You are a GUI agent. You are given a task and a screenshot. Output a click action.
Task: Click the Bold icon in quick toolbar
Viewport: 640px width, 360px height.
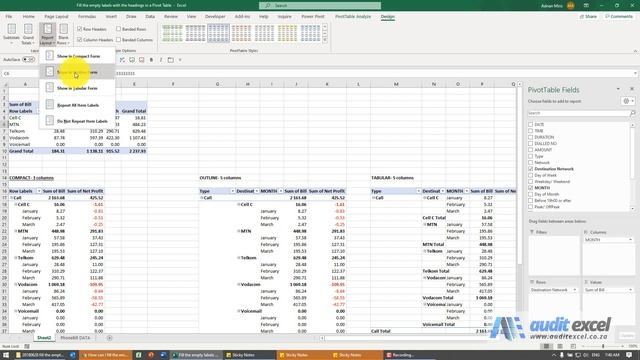(151, 60)
